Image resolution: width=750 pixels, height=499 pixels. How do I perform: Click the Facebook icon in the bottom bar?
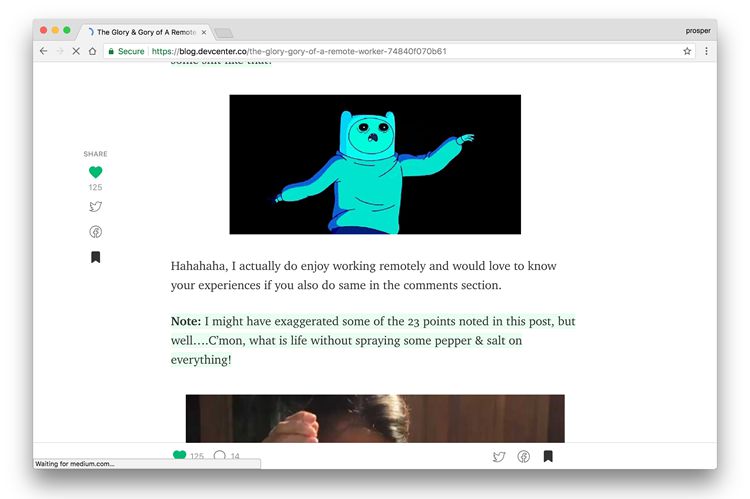[523, 456]
